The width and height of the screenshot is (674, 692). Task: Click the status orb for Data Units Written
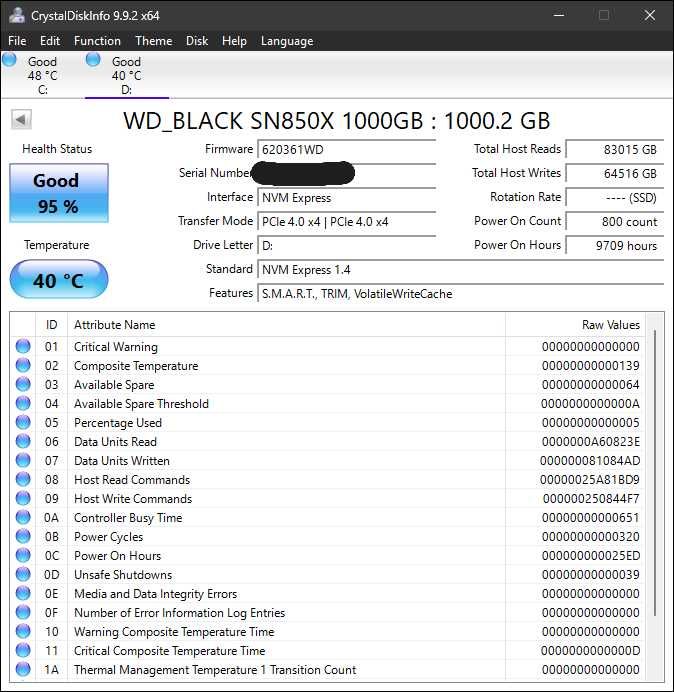[23, 460]
